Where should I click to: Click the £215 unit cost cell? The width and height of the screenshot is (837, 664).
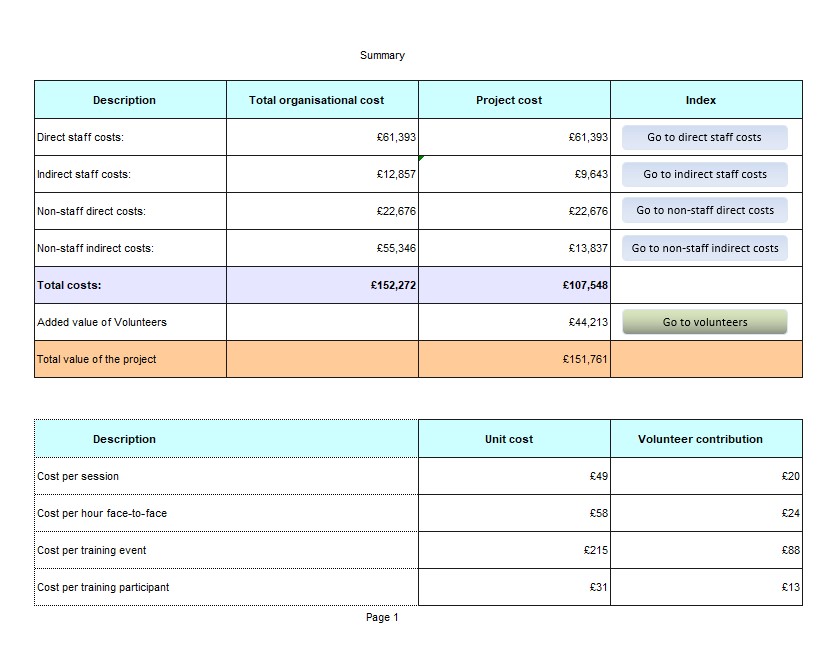(x=515, y=550)
